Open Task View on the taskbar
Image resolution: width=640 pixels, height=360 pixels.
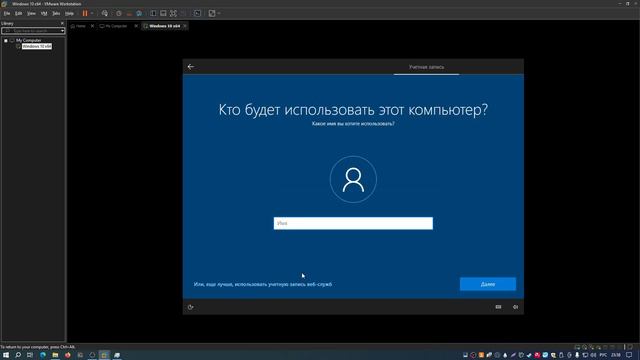click(30, 355)
